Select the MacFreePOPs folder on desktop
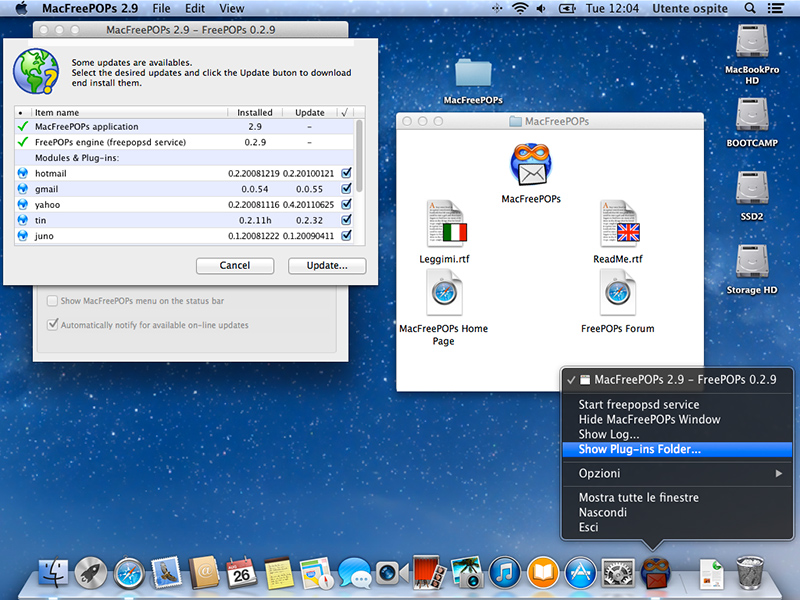The image size is (800, 600). [473, 73]
